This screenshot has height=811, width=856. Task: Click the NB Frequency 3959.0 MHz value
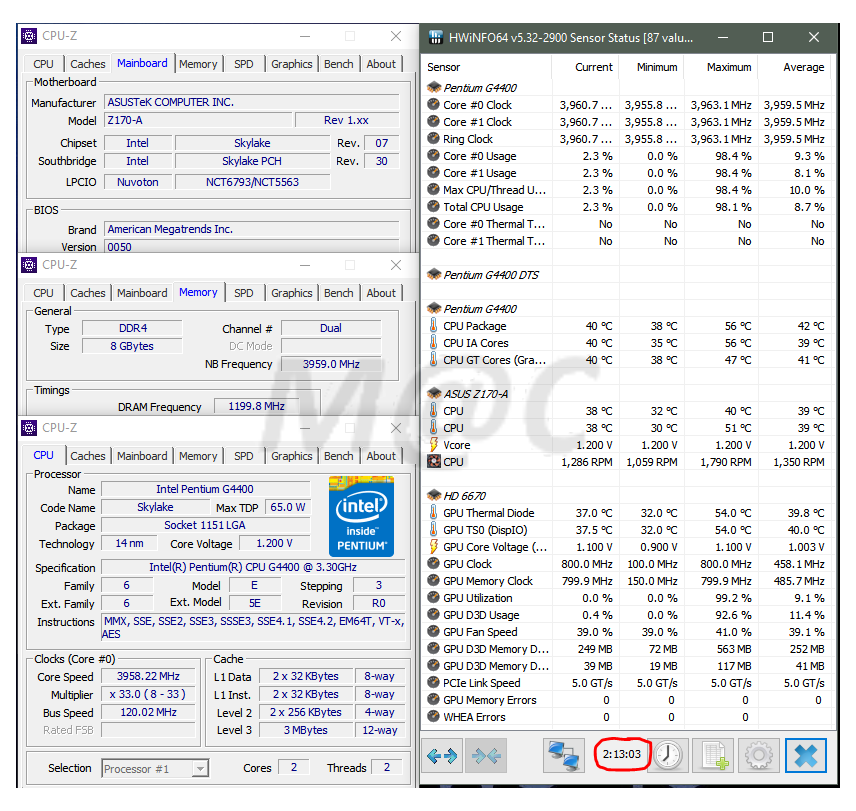pos(331,364)
